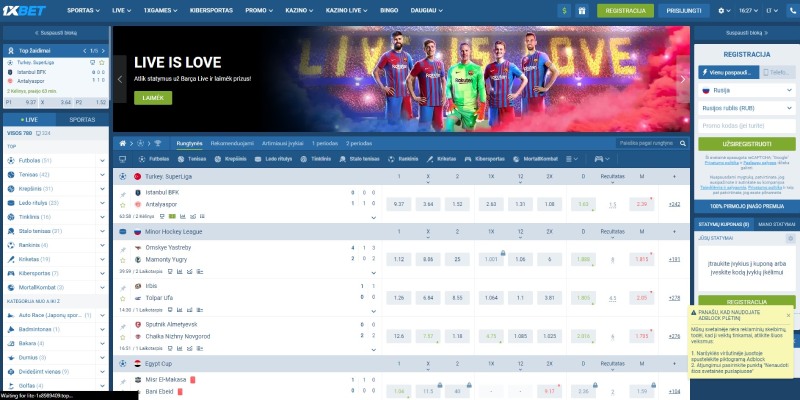Open KIBERSPORTAS in top navigation
800x400 pixels.
pos(211,11)
